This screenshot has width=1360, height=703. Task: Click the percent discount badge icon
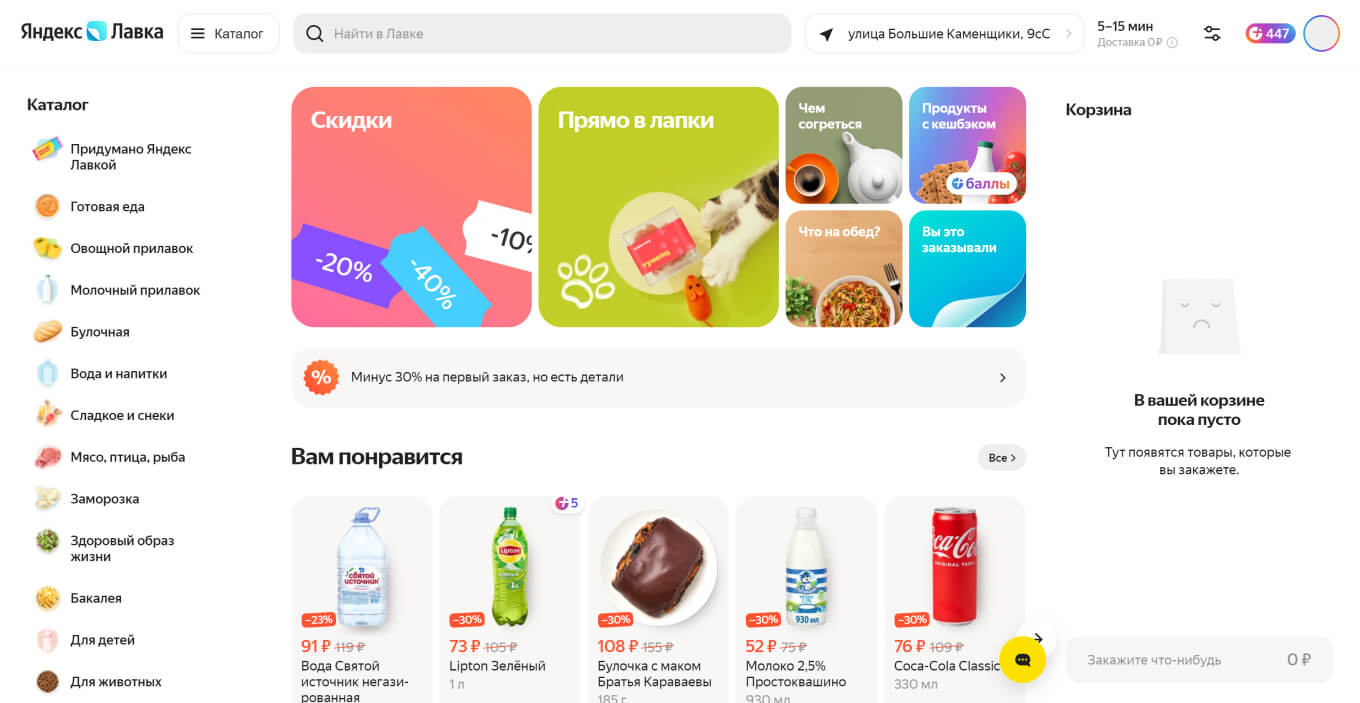point(321,378)
